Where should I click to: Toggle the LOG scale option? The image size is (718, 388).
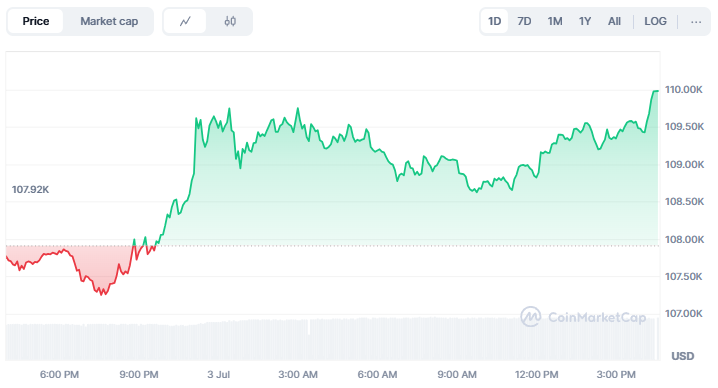(x=655, y=22)
